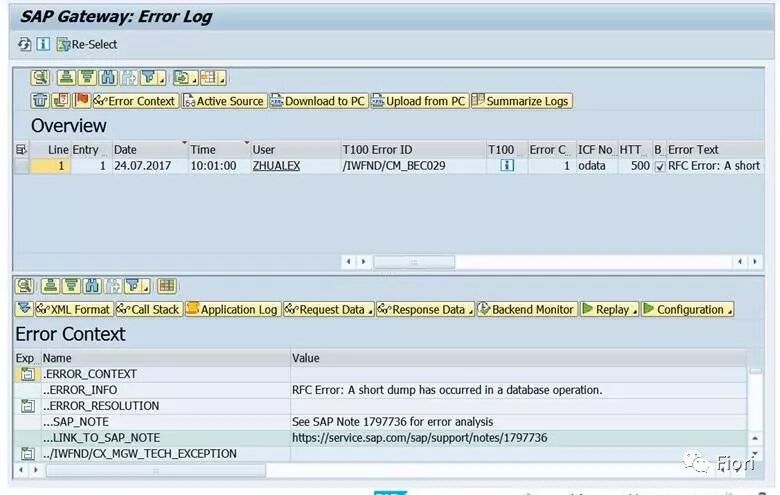Open user link ZHUALEX
The image size is (780, 495).
276,166
